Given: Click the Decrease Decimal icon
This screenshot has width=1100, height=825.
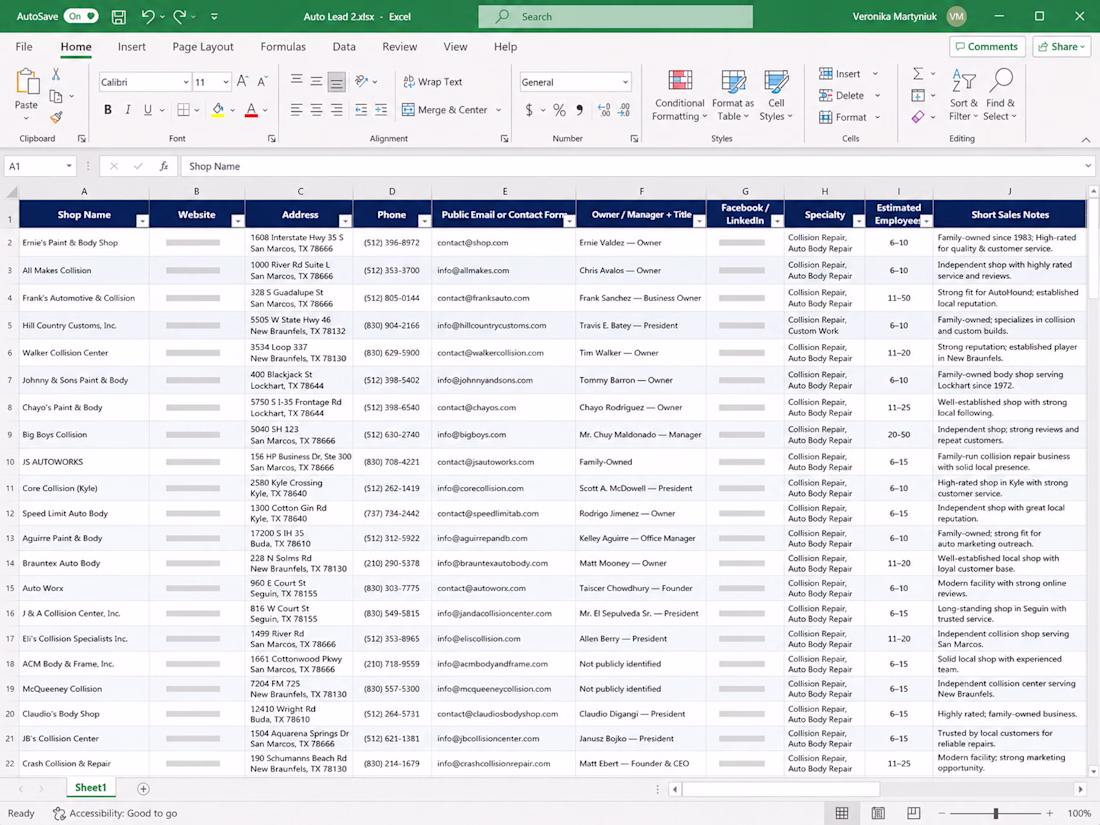Looking at the screenshot, I should point(624,109).
